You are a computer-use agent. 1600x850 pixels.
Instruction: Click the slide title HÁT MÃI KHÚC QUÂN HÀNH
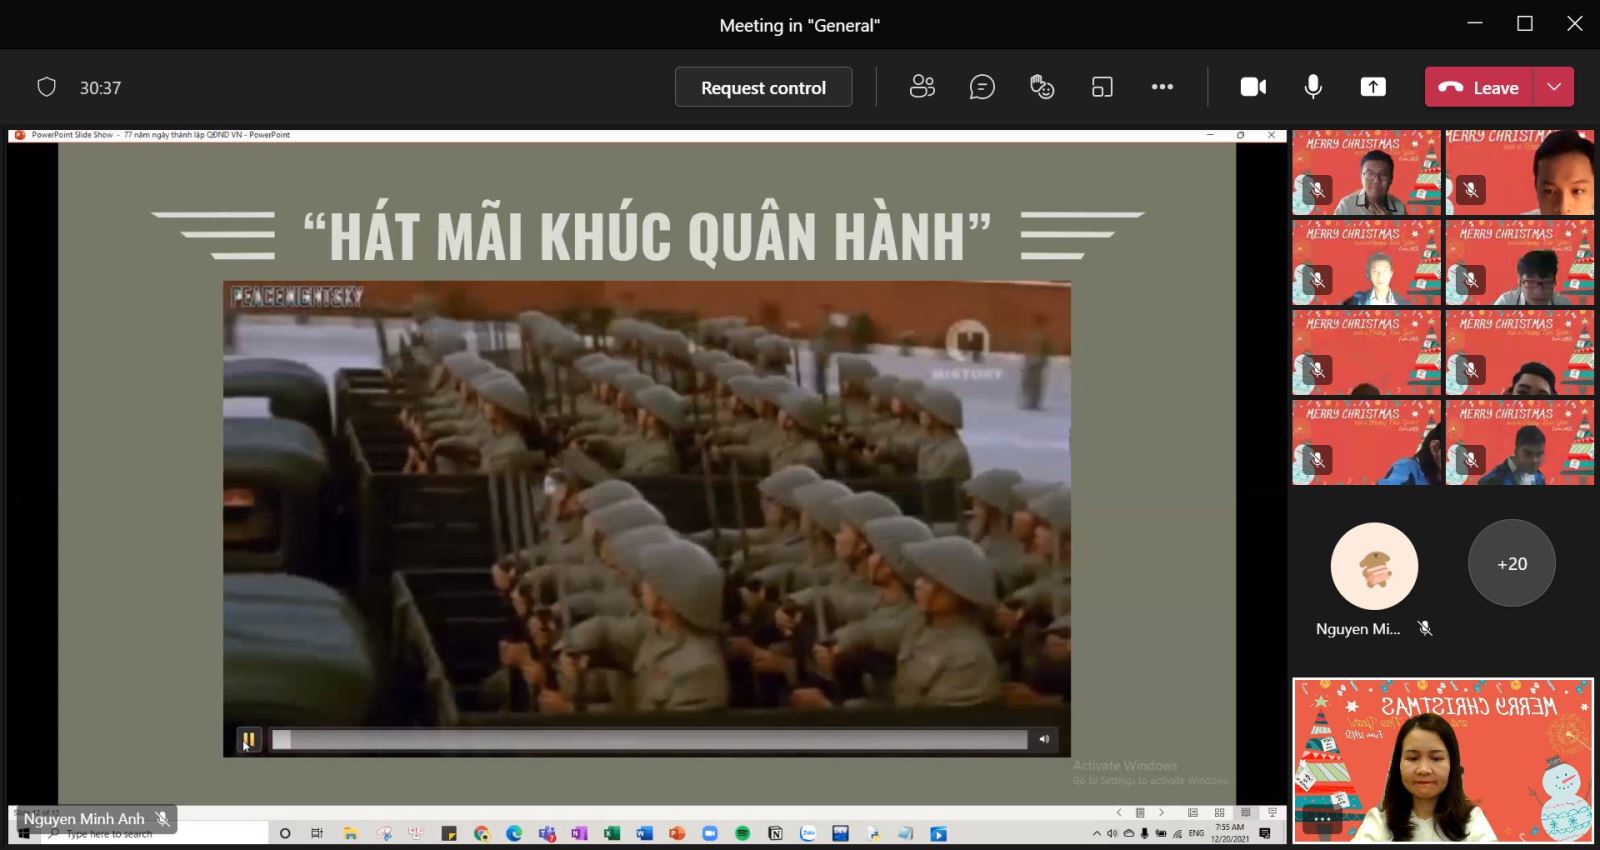point(648,236)
